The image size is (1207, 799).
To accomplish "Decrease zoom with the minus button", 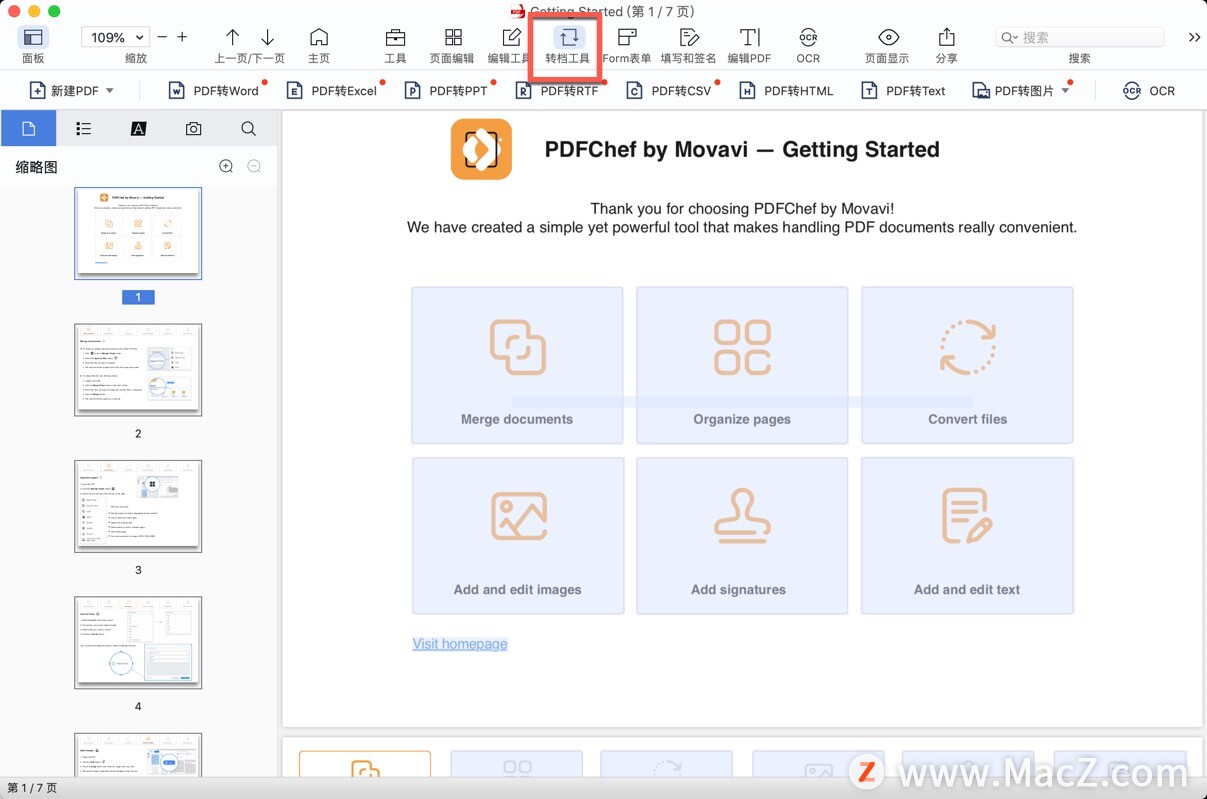I will tap(162, 37).
